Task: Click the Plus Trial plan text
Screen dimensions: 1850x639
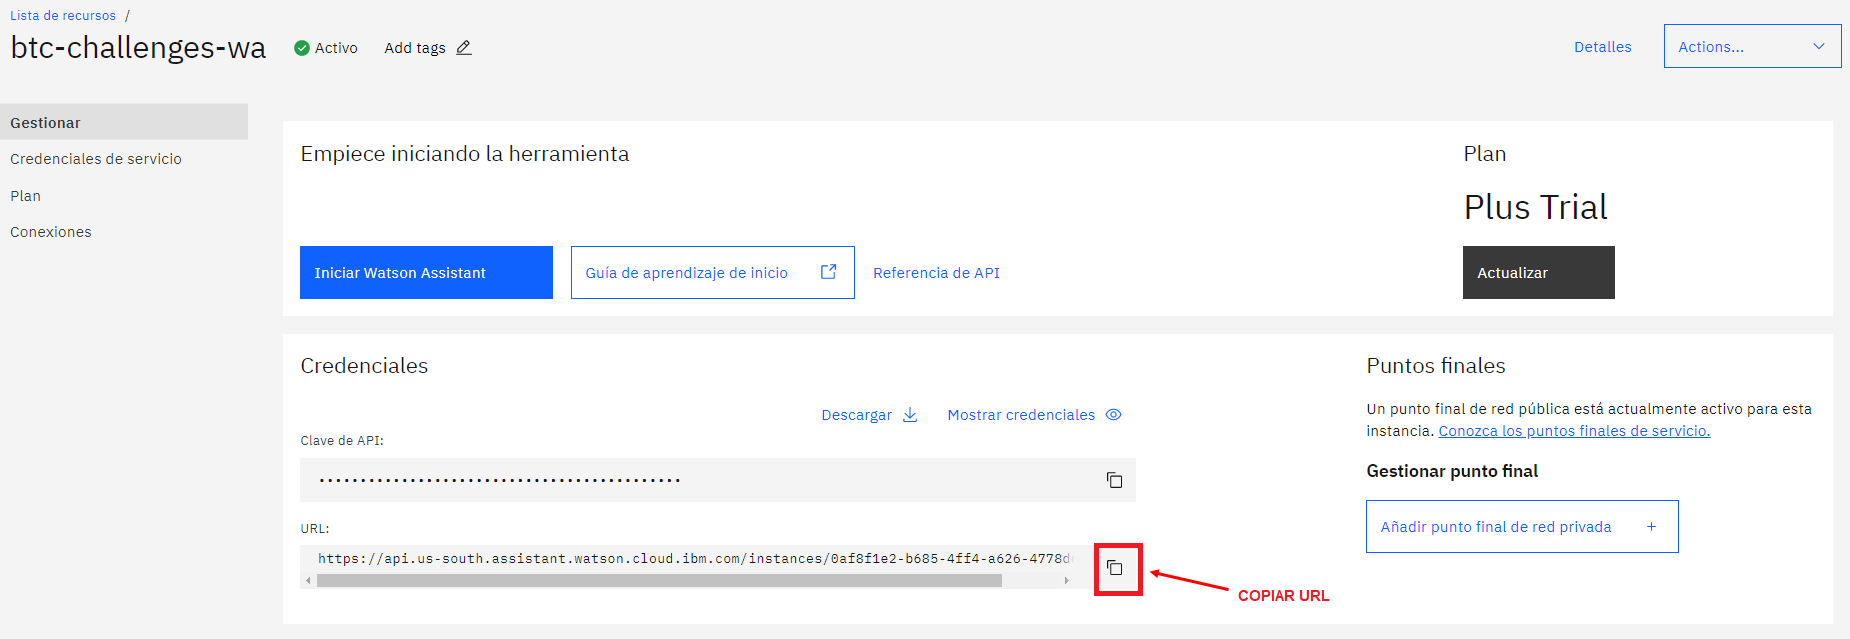Action: tap(1535, 207)
